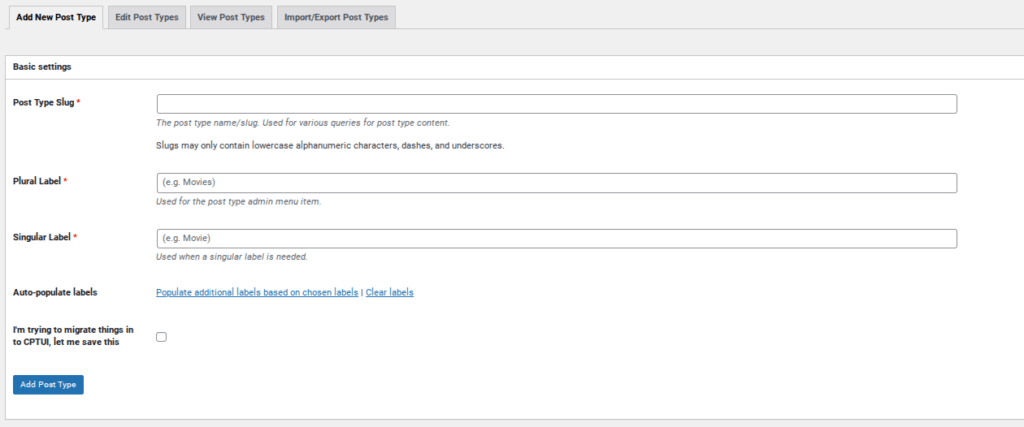Enable the migrate things into CPTUI checkbox

pos(161,337)
